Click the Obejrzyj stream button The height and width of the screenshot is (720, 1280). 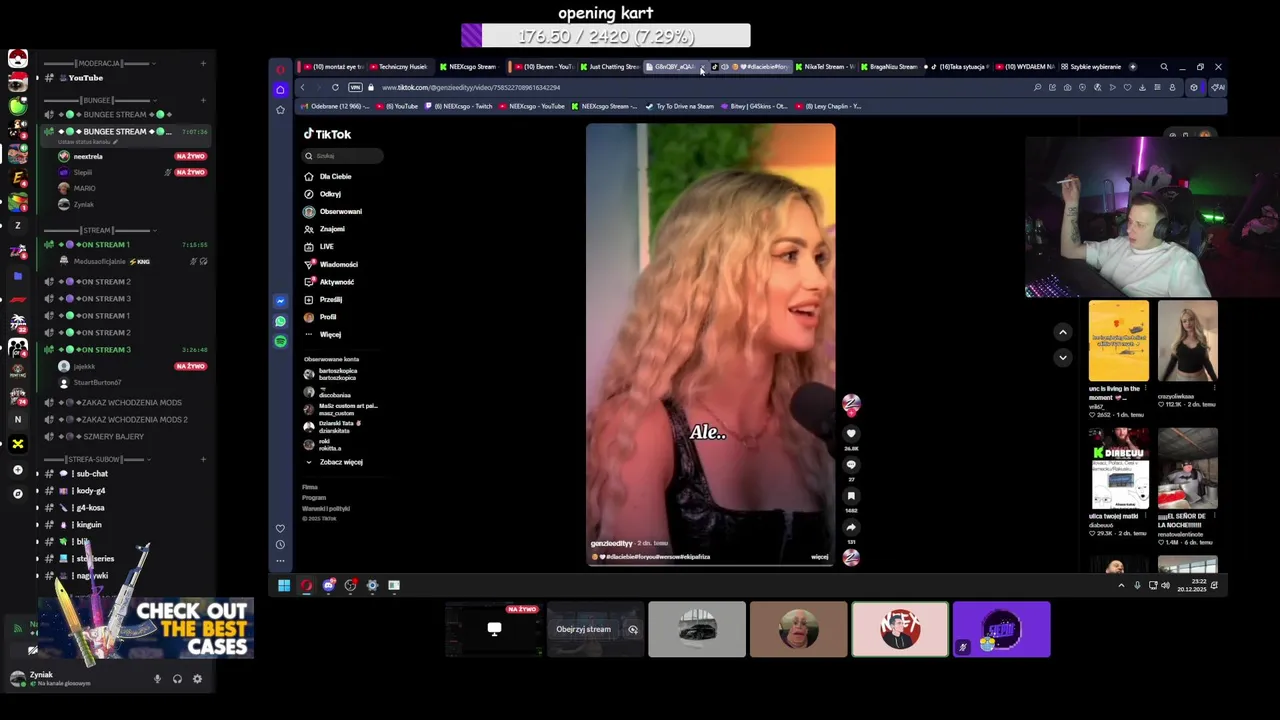[584, 630]
